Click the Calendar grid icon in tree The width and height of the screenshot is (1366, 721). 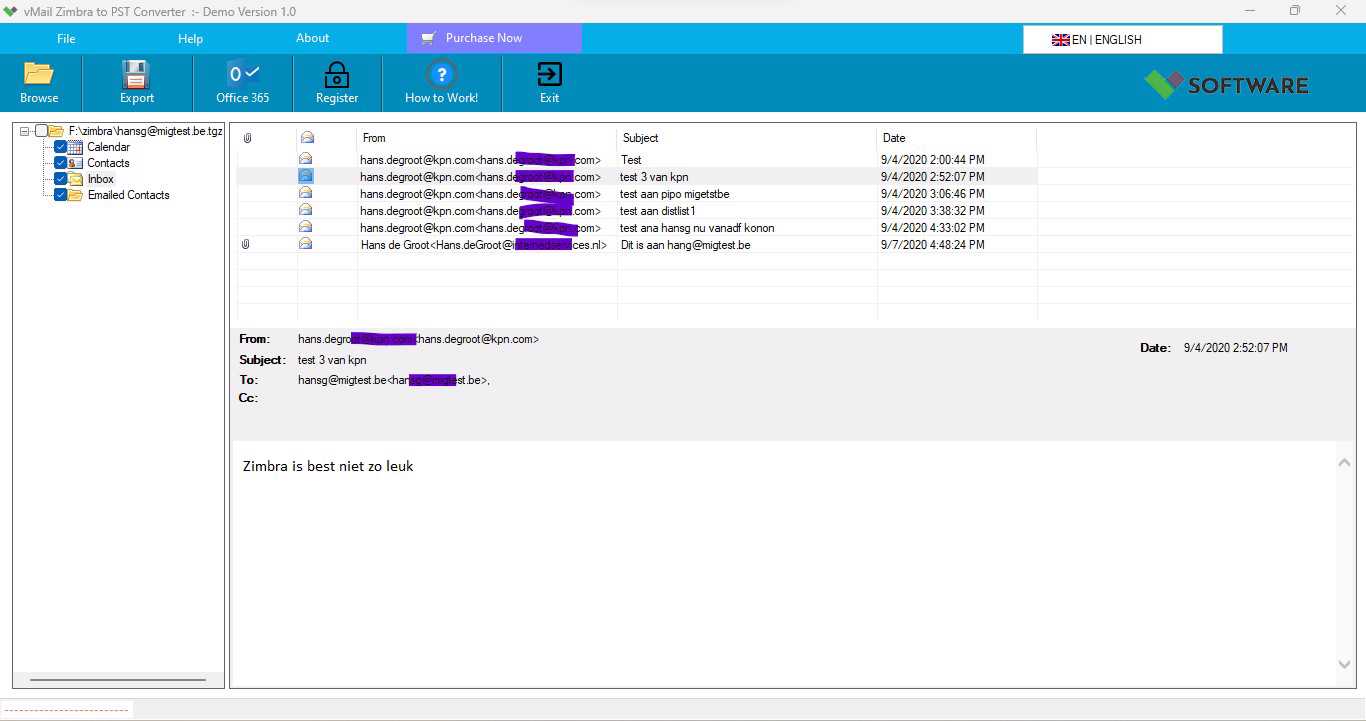tap(76, 147)
